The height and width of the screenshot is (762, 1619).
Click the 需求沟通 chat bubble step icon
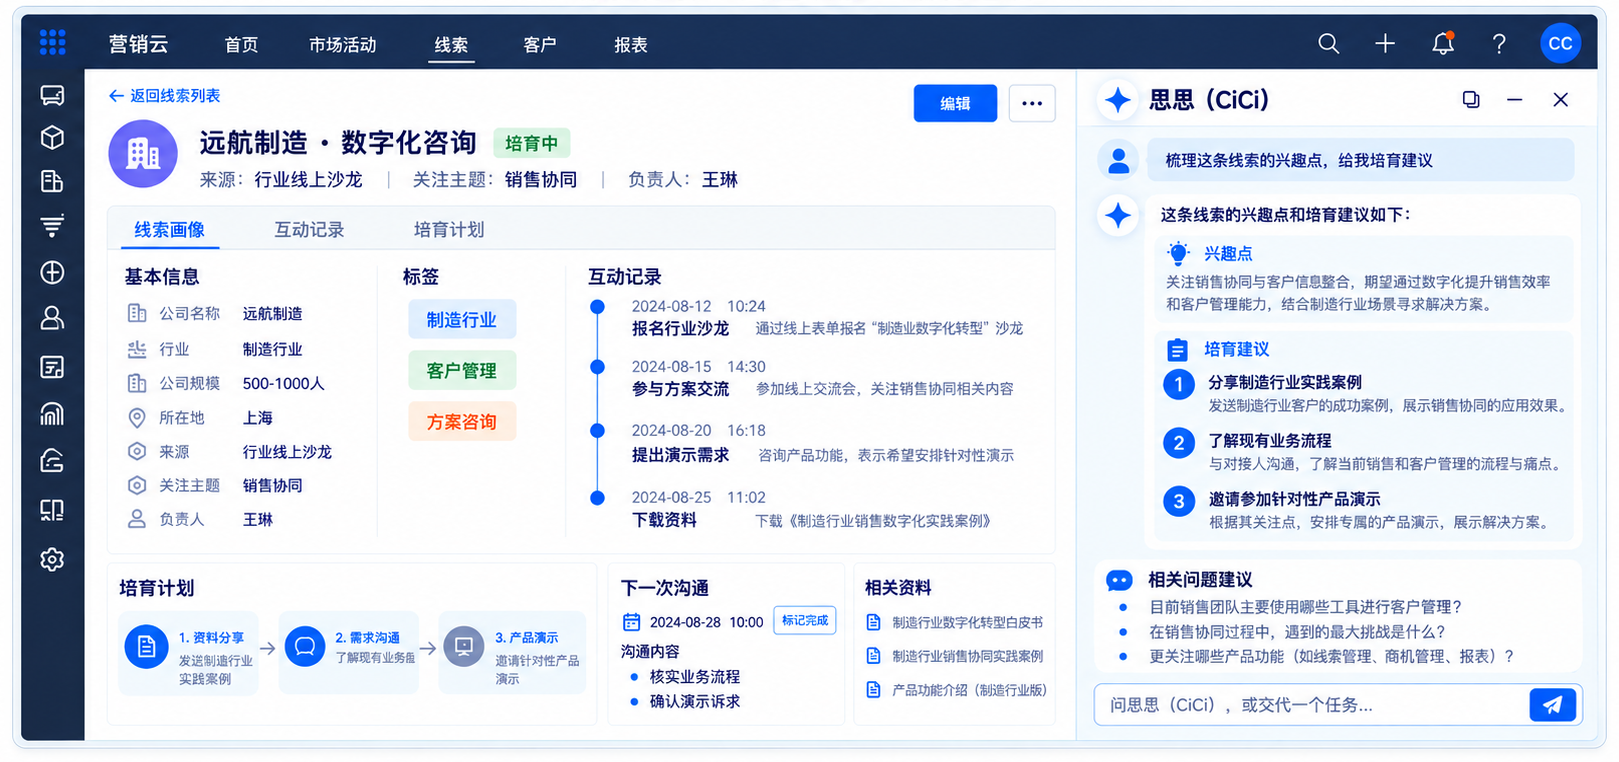click(305, 647)
